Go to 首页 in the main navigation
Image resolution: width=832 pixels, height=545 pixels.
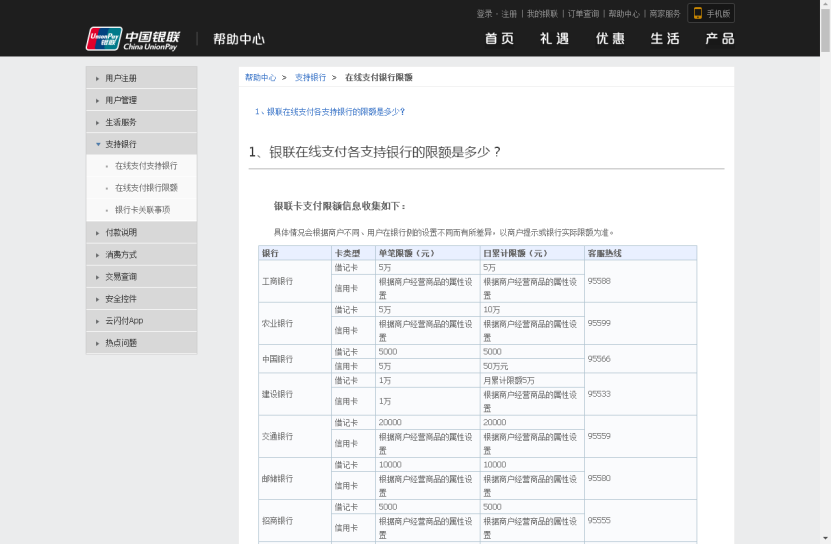click(499, 39)
